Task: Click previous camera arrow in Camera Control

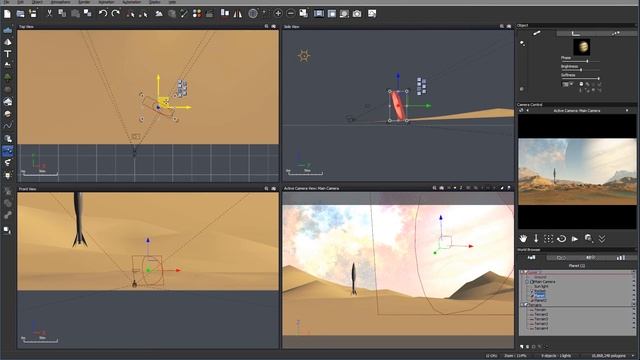Action: click(x=527, y=110)
